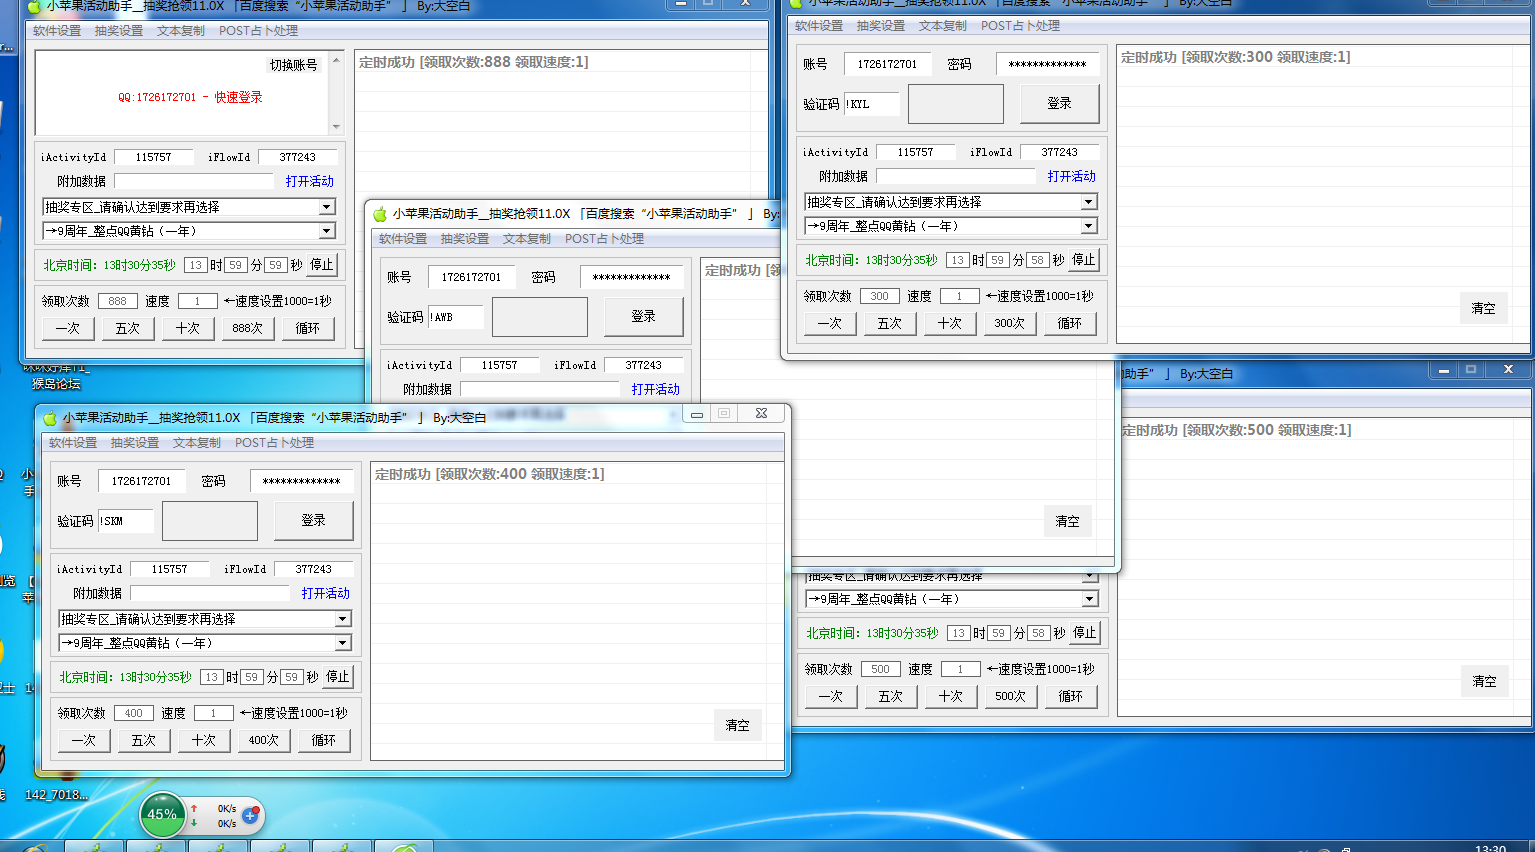Click the 500次 button
This screenshot has width=1535, height=852.
click(x=1011, y=696)
